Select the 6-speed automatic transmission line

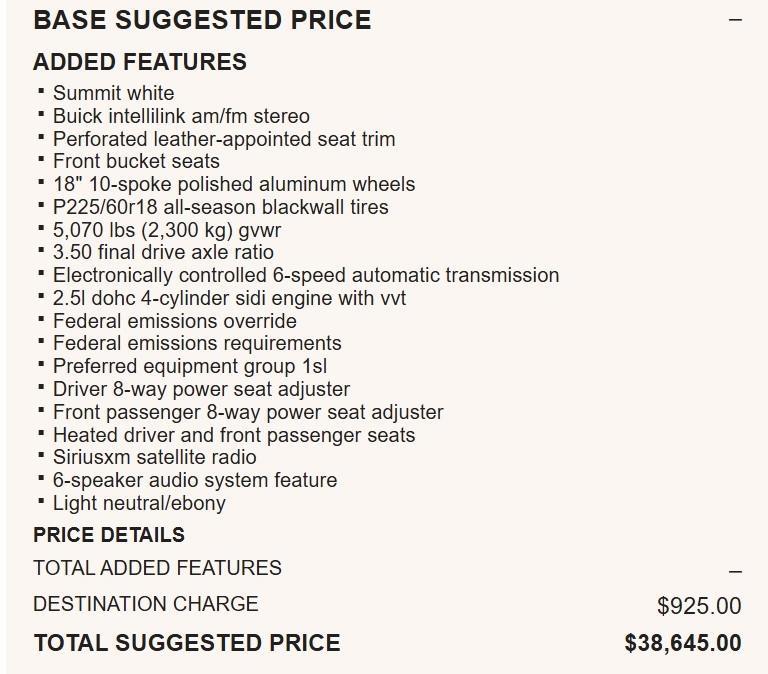pos(306,275)
